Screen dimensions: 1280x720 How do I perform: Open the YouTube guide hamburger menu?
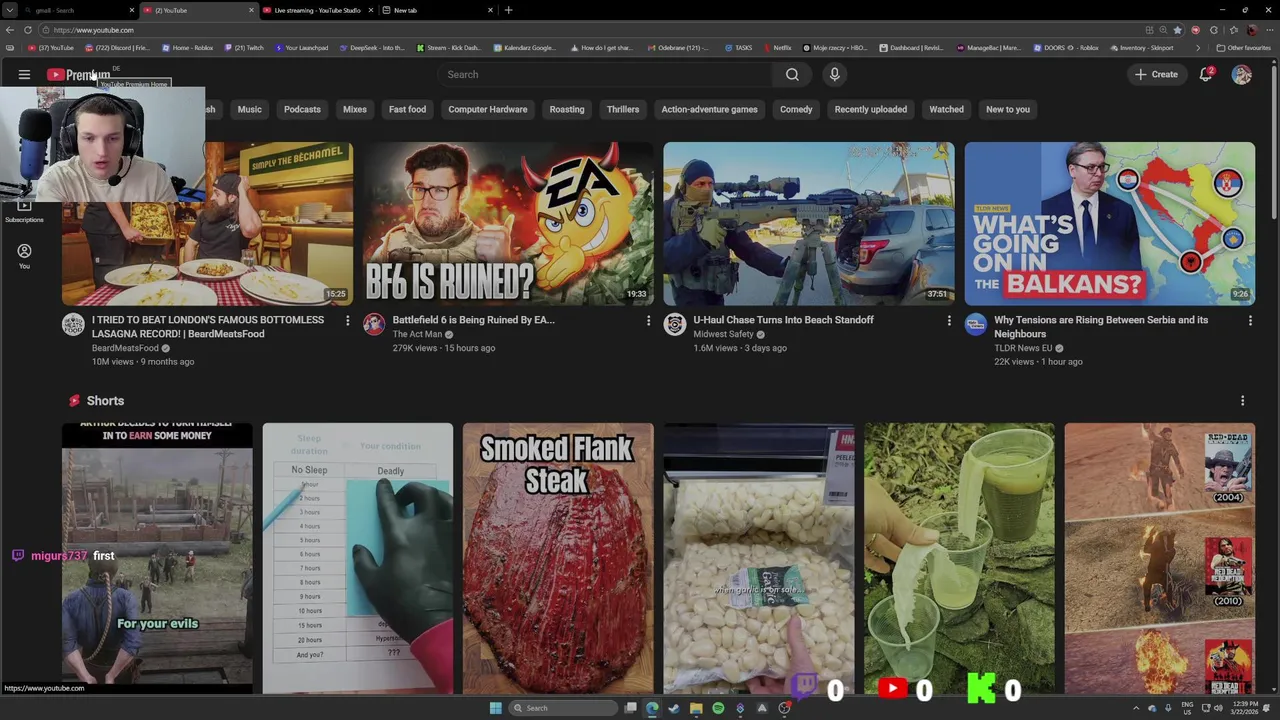[x=24, y=74]
